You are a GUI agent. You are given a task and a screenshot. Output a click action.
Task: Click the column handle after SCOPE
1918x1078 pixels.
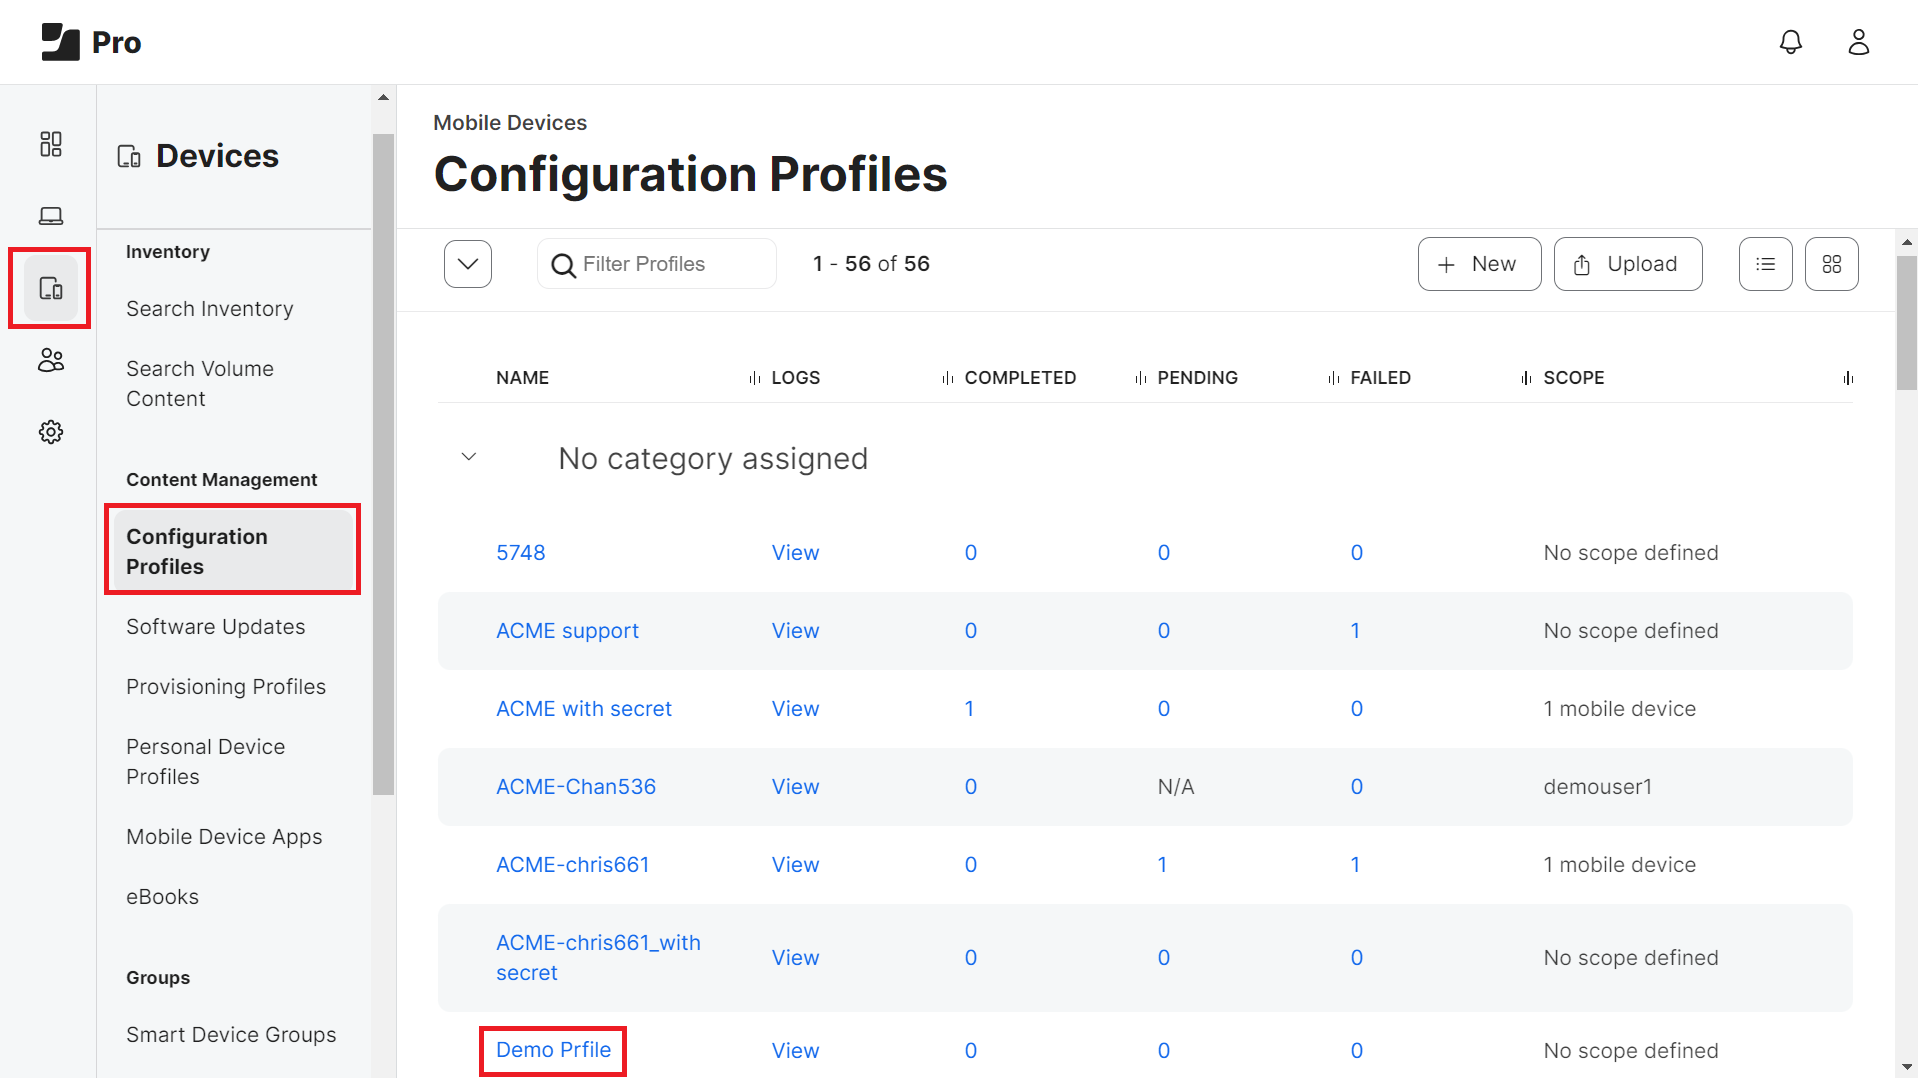click(x=1848, y=378)
